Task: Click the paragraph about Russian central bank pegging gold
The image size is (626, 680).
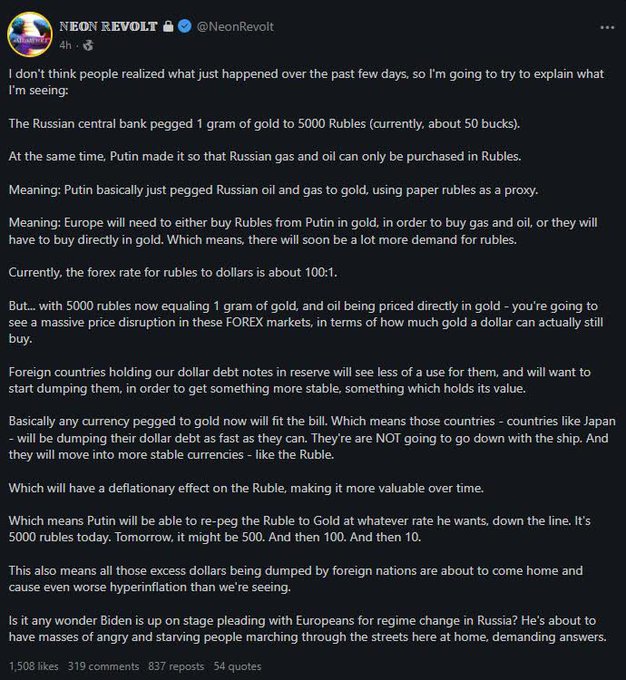Action: [264, 124]
